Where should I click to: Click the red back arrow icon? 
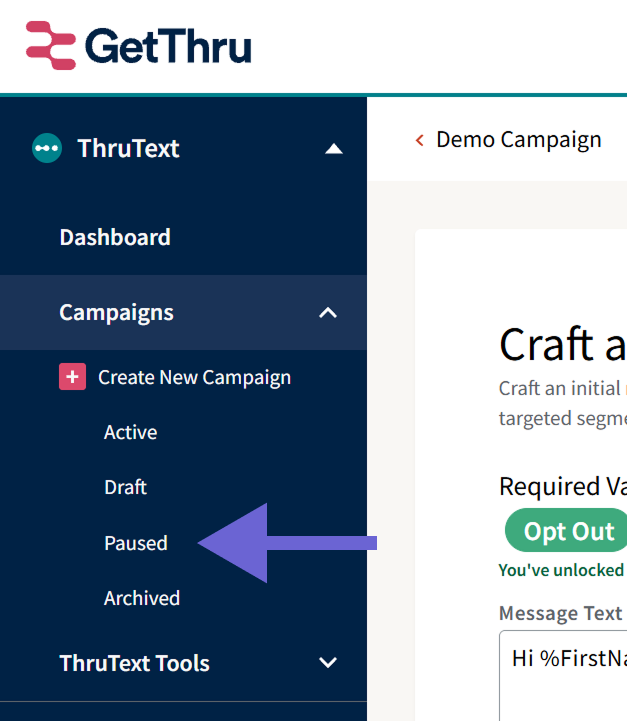[x=419, y=140]
